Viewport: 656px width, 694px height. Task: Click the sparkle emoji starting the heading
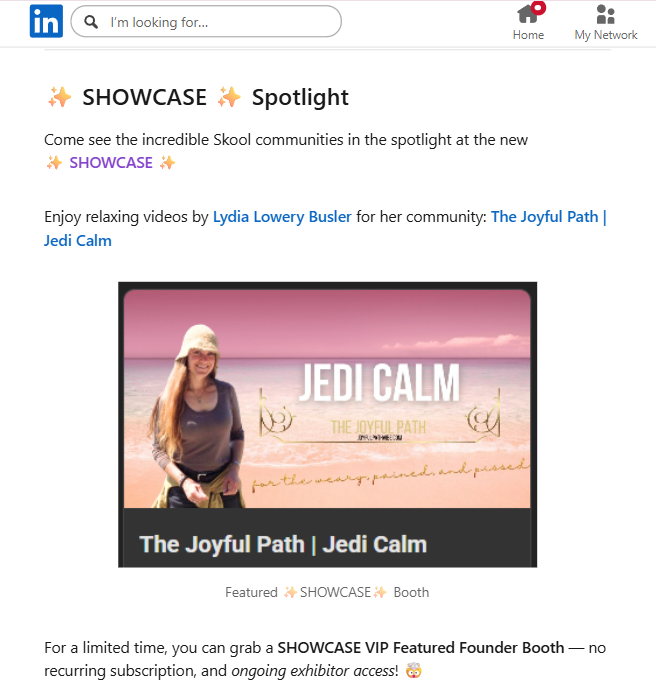click(x=59, y=97)
